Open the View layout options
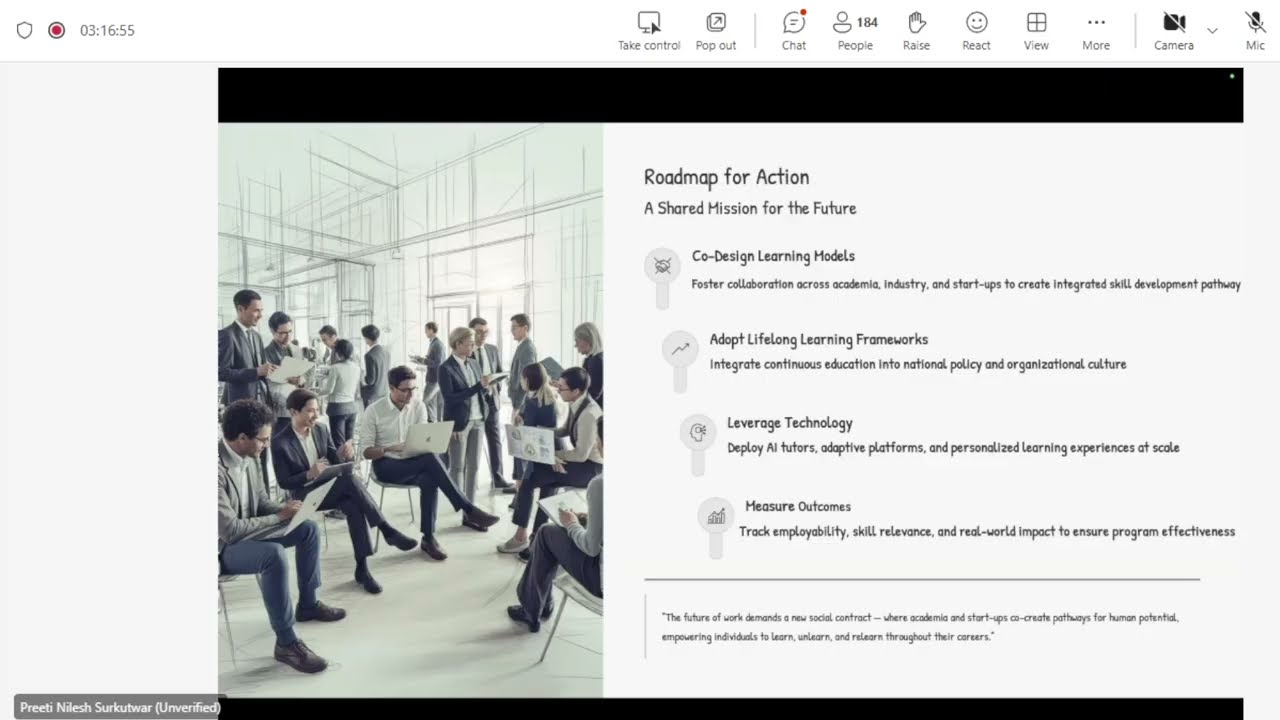Screen dimensions: 1280x720 pos(1036,31)
